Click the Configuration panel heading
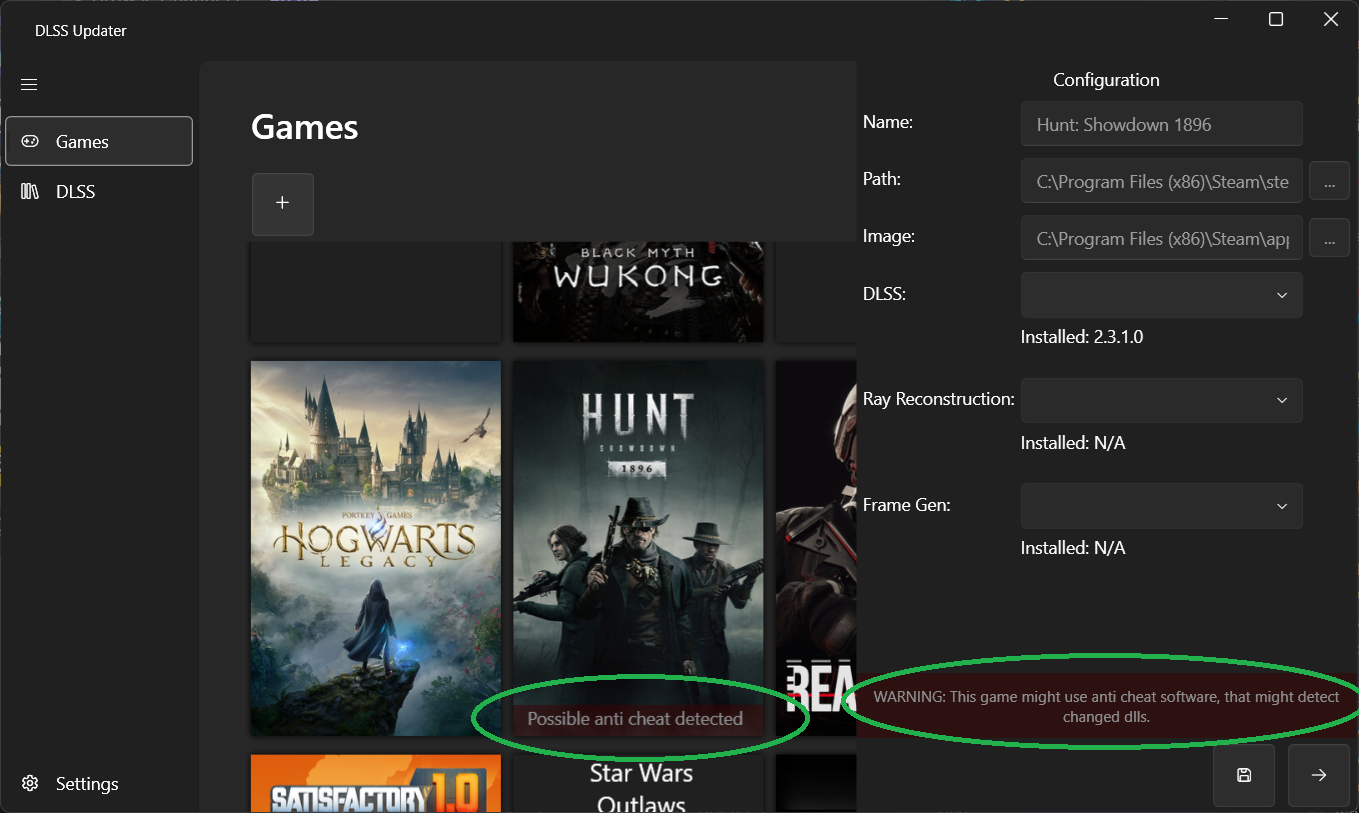1359x813 pixels. (x=1106, y=80)
